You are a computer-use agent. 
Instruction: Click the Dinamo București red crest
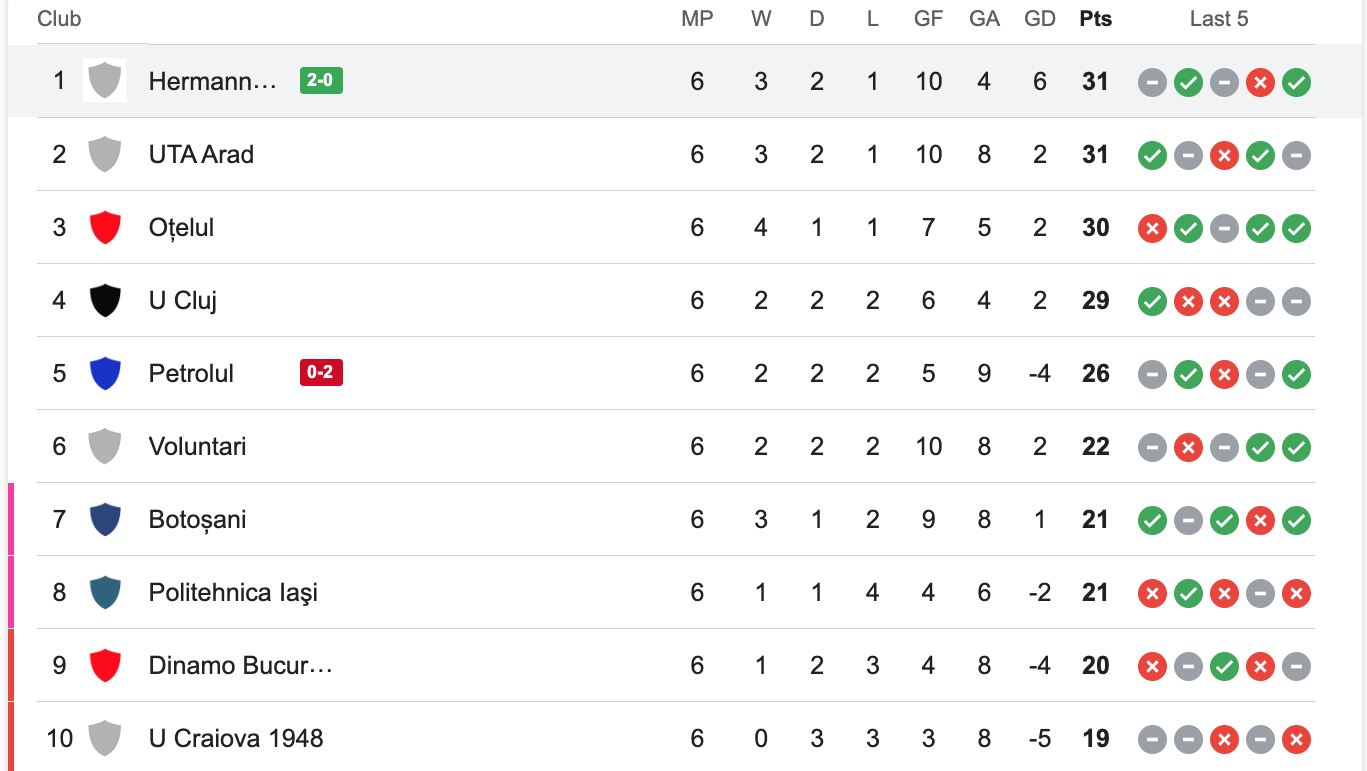[105, 665]
